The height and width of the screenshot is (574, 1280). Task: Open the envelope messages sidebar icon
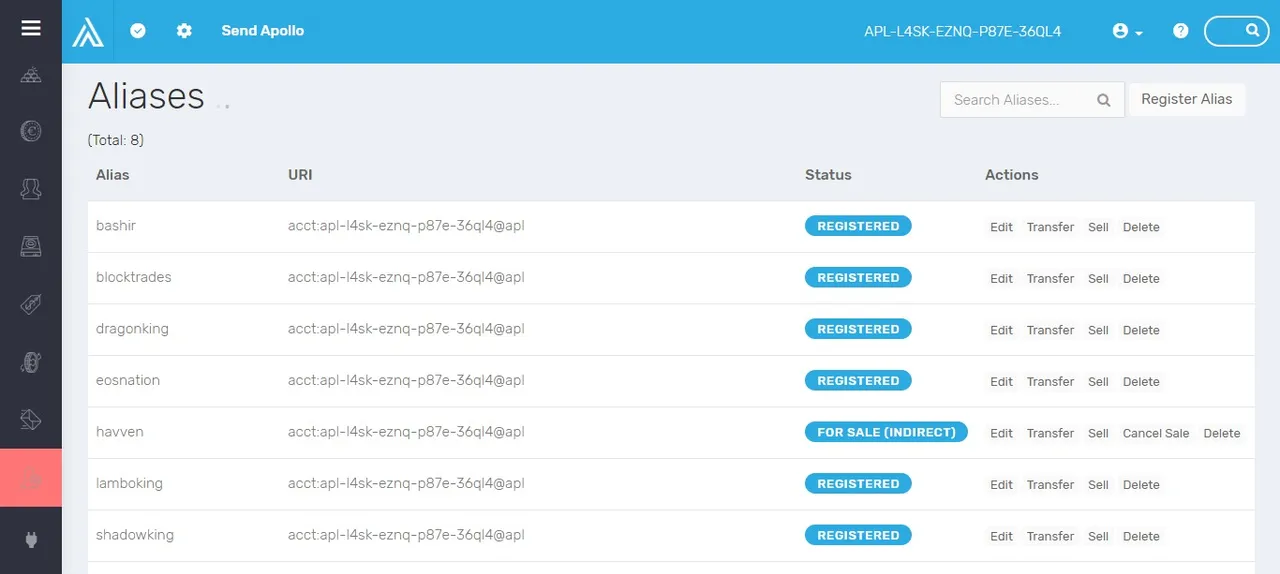[31, 419]
